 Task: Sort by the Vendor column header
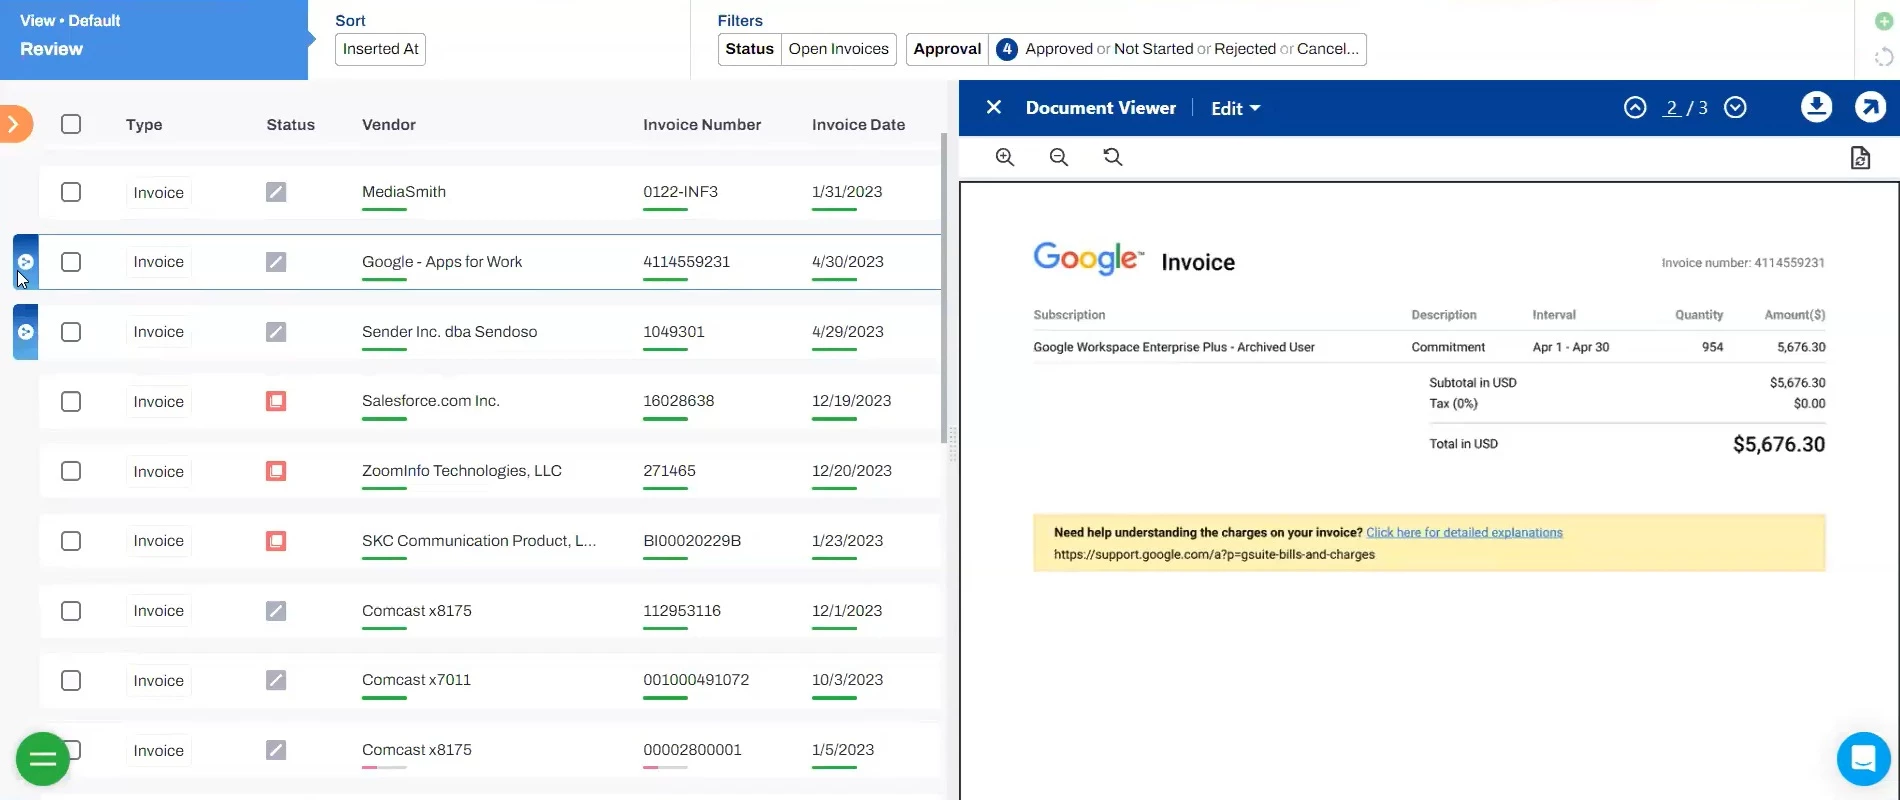(x=389, y=125)
